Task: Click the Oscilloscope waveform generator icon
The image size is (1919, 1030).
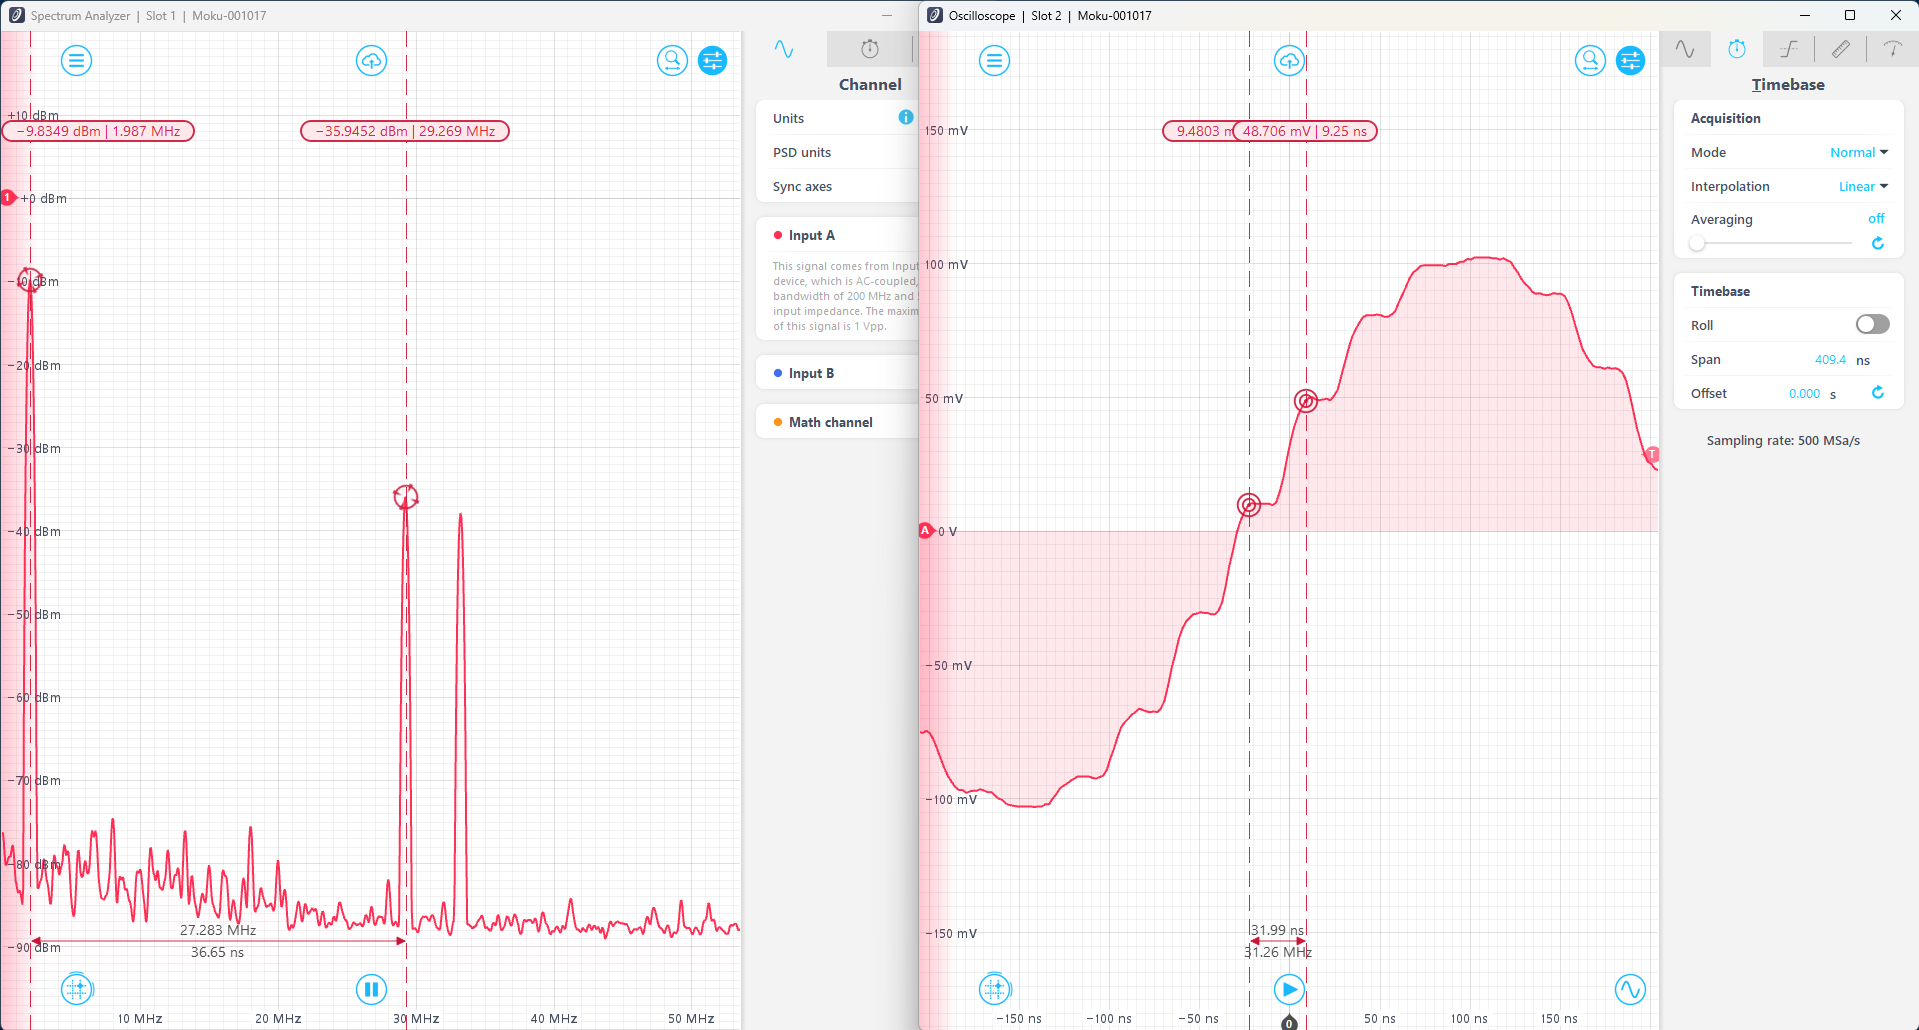Action: click(1630, 989)
